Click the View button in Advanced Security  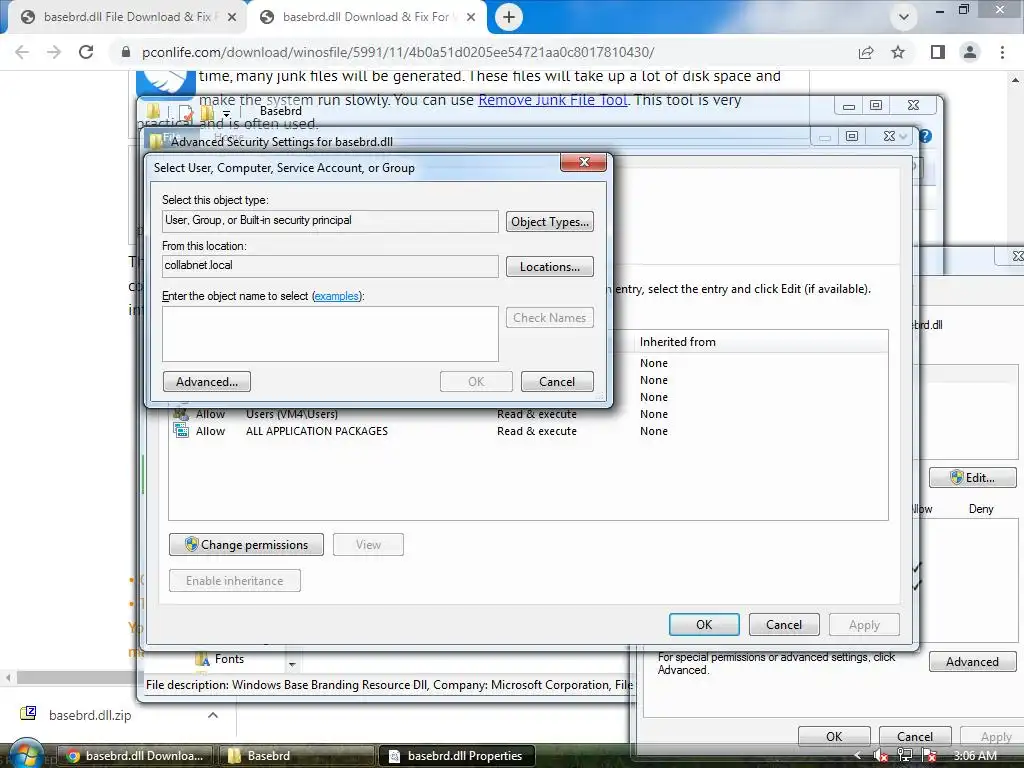(x=368, y=545)
